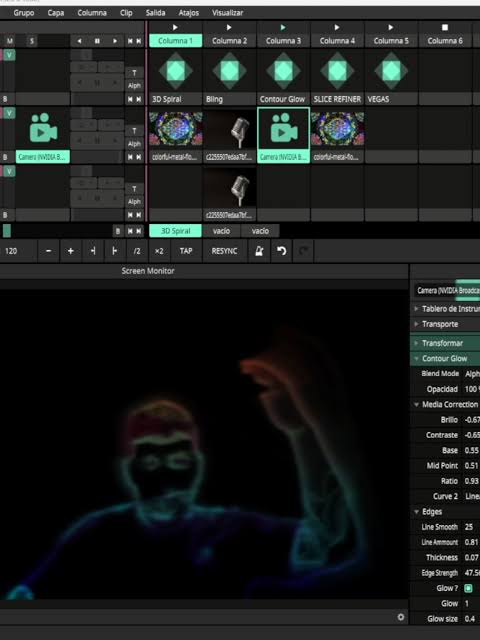The height and width of the screenshot is (640, 480).
Task: Toggle the V video button on the top layer
Action: 9,55
